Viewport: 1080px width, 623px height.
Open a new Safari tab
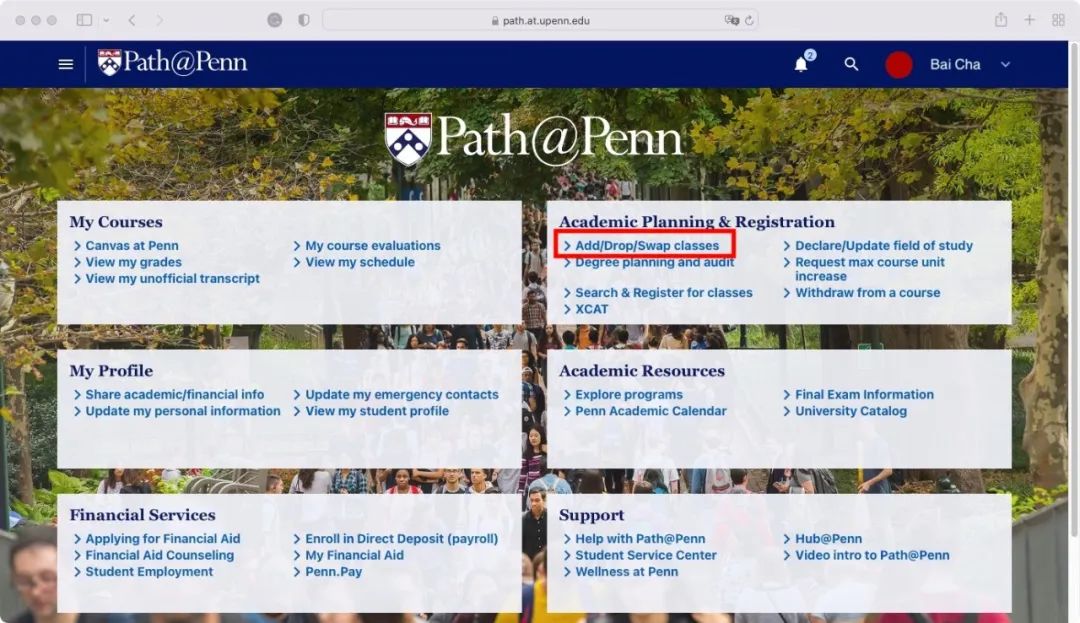(x=1029, y=20)
